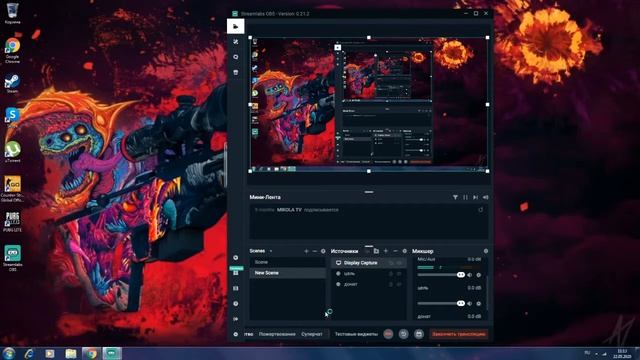Click the sidebar icon with the green new badge
The image size is (640, 360).
(236, 272)
